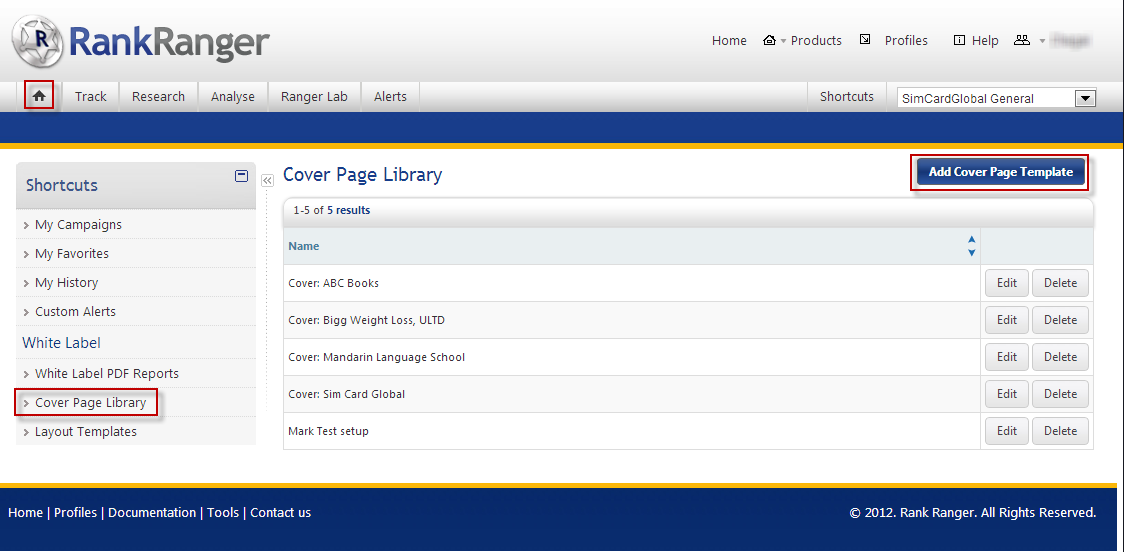The image size is (1124, 552).
Task: Edit the Cover: ABC Books template
Action: (x=1006, y=283)
